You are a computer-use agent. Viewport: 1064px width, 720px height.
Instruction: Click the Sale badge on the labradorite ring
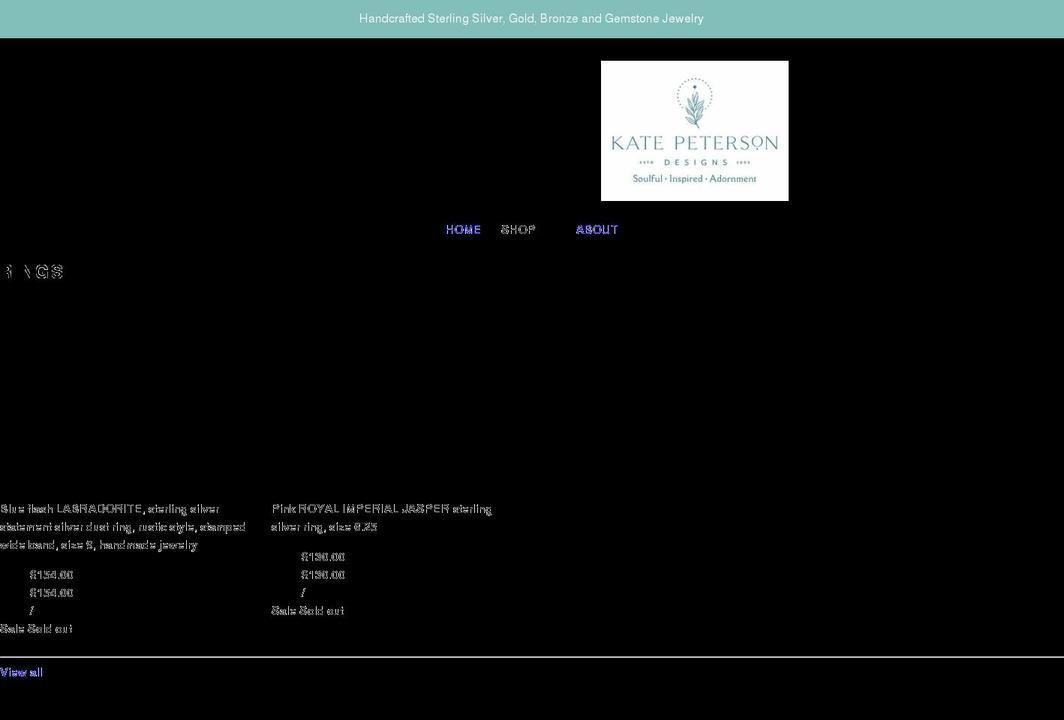(10, 627)
